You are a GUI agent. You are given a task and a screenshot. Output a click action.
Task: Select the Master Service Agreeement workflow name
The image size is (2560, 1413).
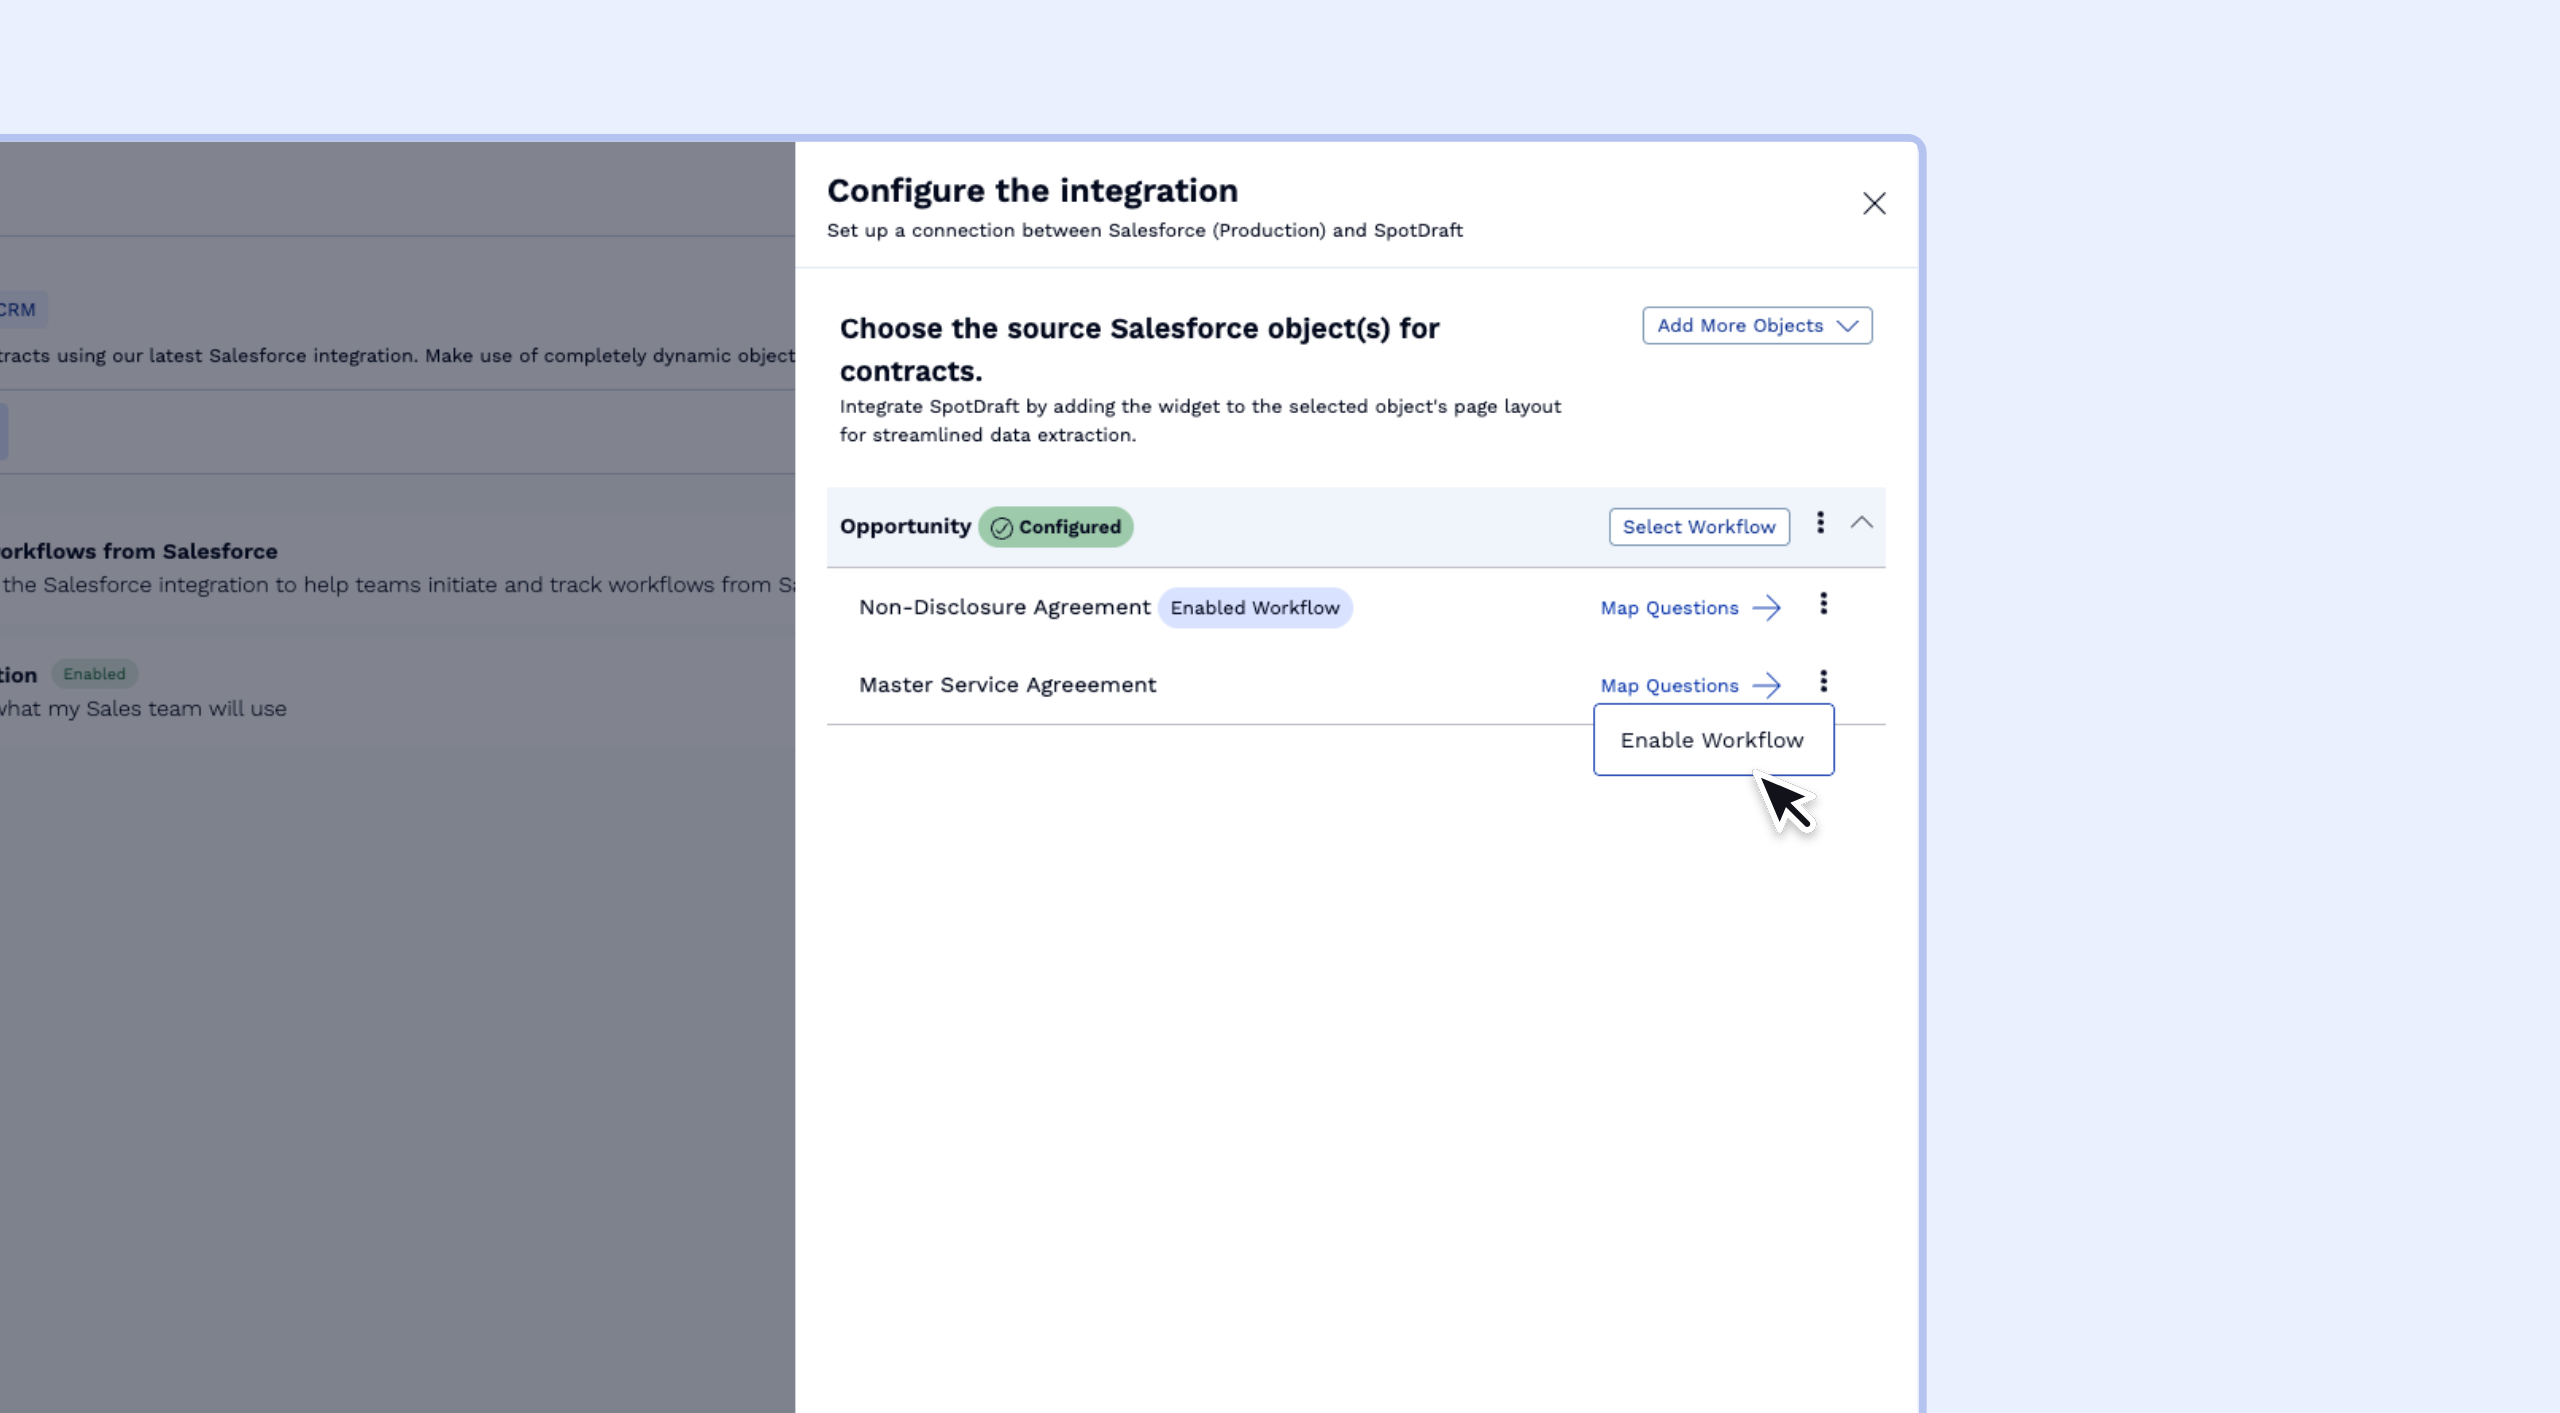(x=1007, y=685)
